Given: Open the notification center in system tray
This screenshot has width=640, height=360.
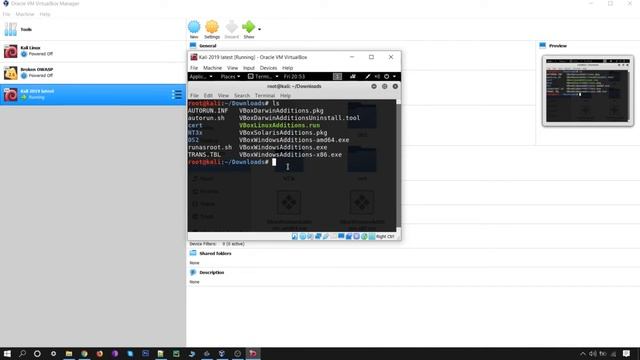Looking at the screenshot, I should pos(627,353).
